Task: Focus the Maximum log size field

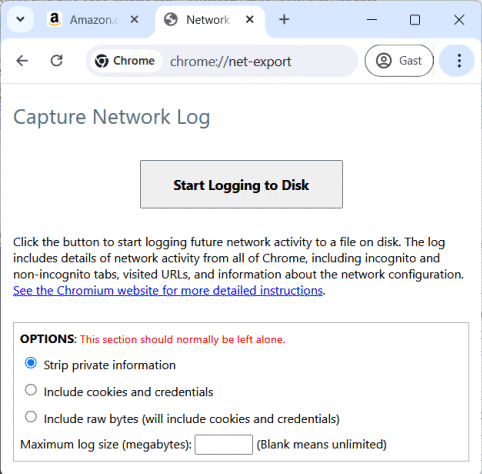Action: [x=224, y=444]
